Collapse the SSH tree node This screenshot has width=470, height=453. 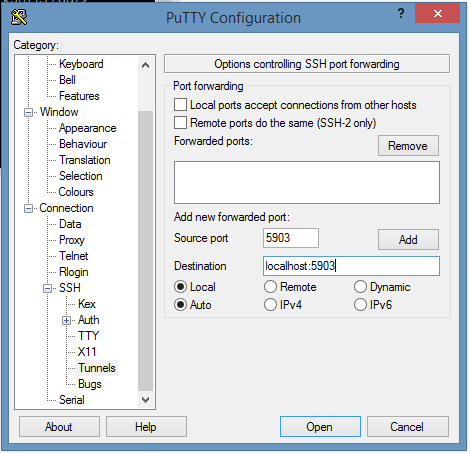click(x=48, y=288)
